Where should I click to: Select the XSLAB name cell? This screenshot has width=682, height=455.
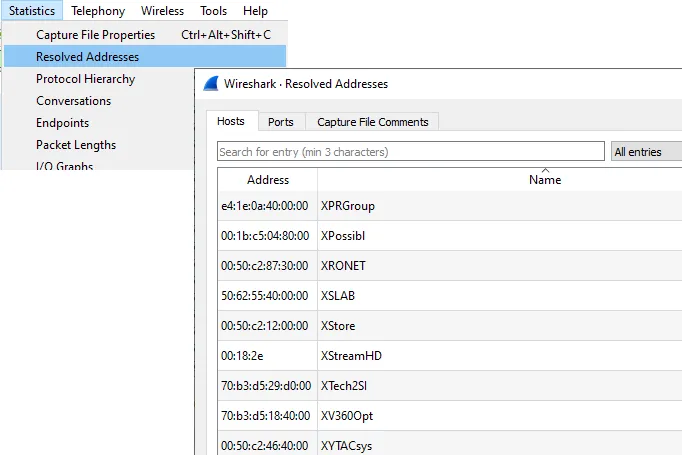[500, 296]
